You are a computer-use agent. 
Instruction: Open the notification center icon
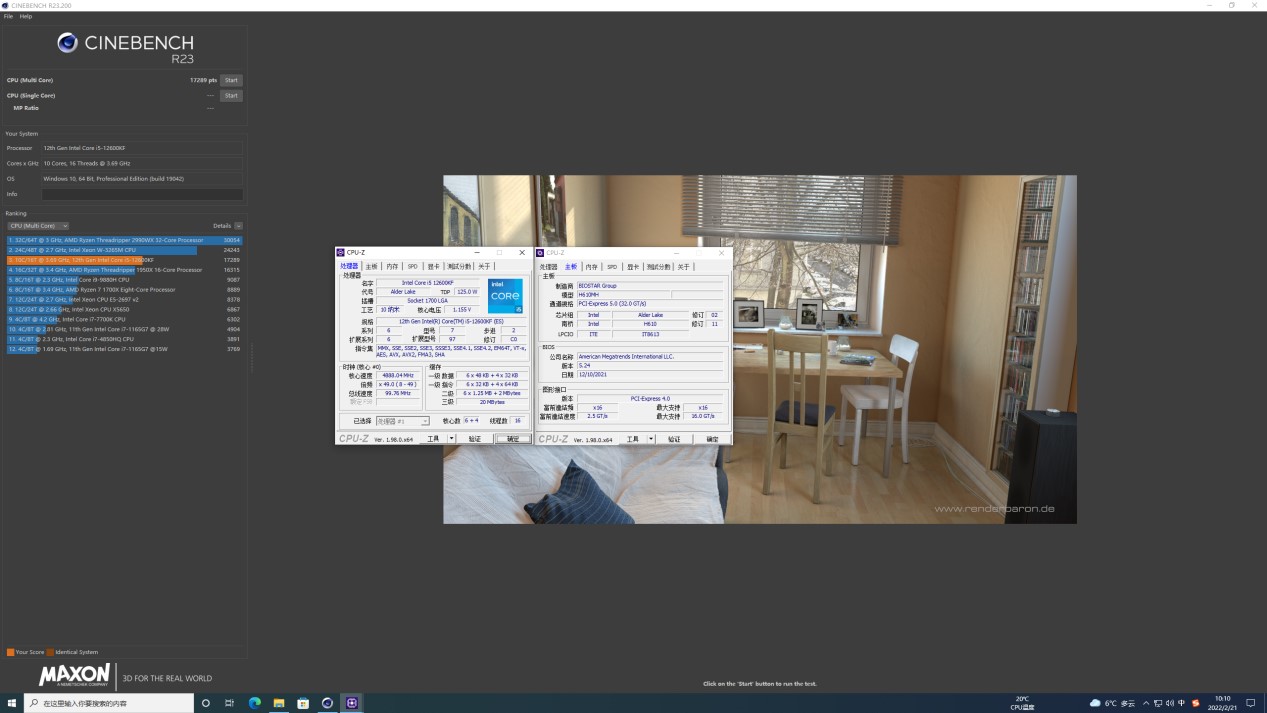[1251, 703]
